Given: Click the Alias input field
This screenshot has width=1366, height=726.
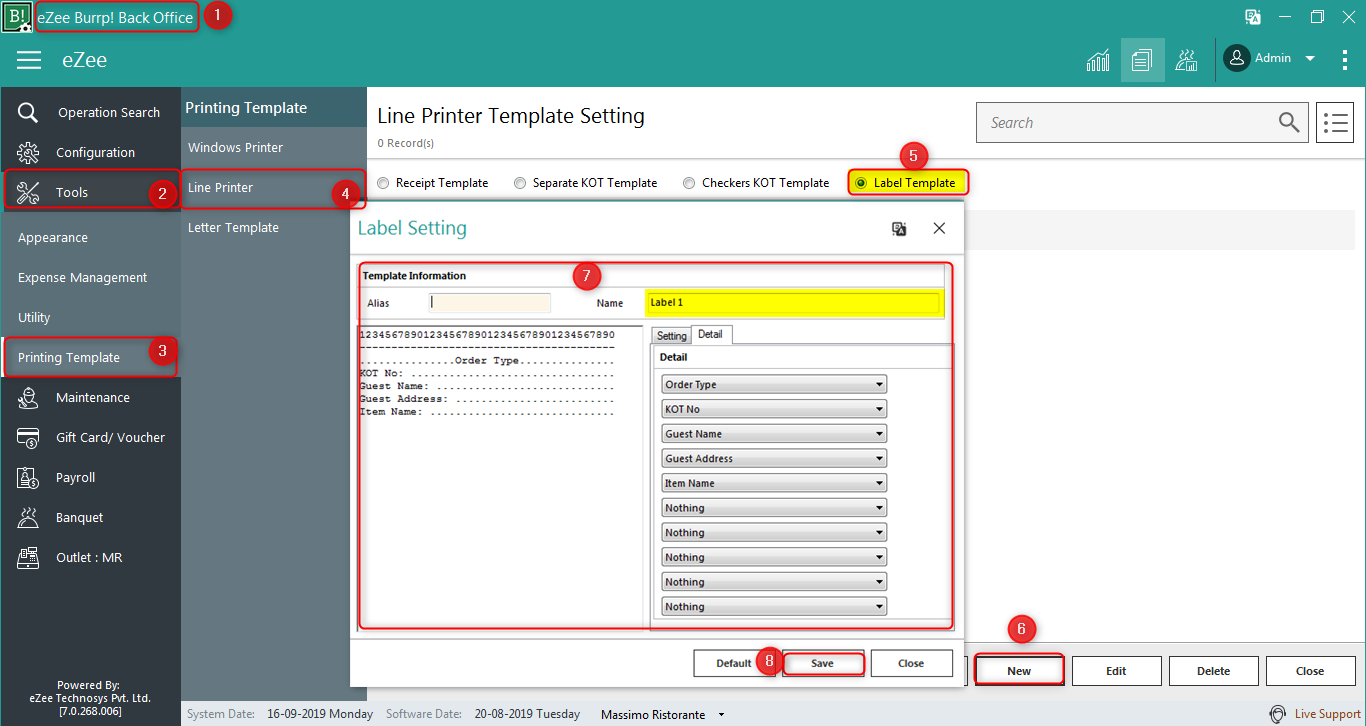Looking at the screenshot, I should (x=489, y=303).
